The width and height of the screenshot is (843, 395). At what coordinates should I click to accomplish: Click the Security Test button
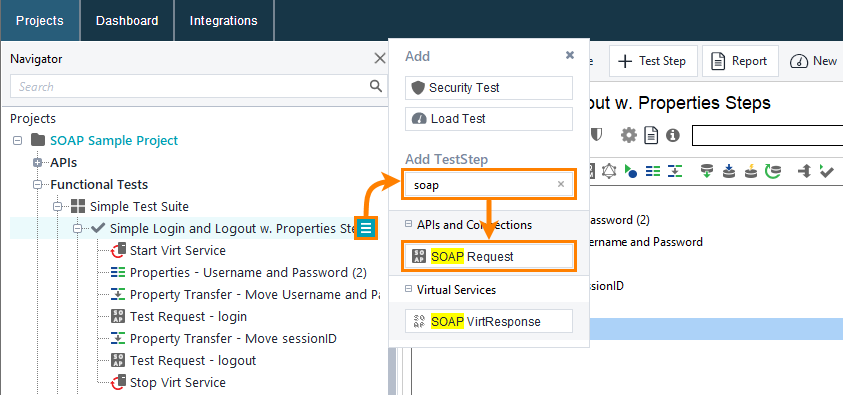(489, 88)
